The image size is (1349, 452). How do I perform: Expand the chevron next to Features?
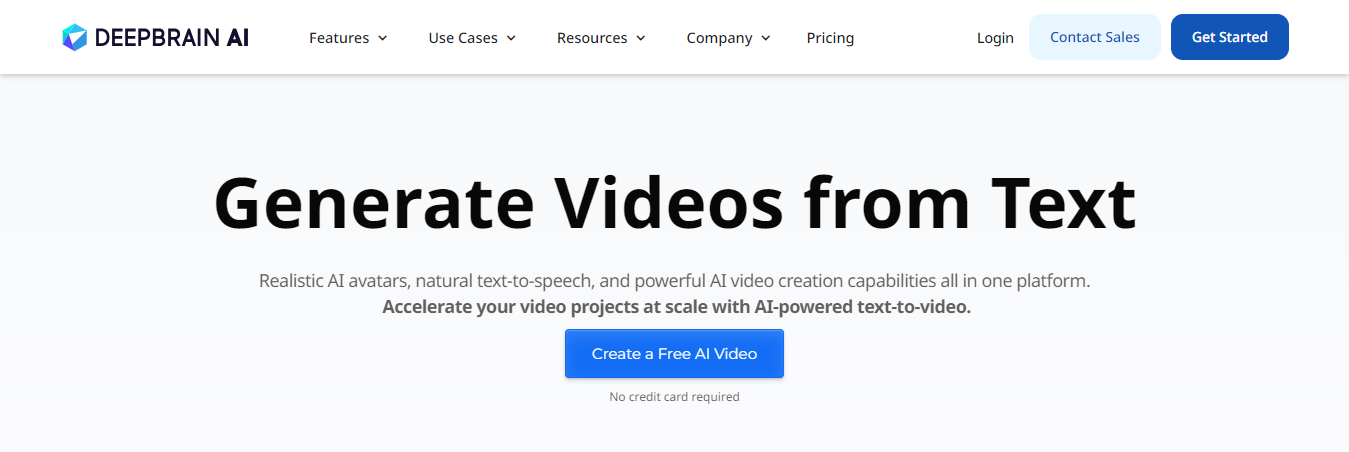(382, 38)
